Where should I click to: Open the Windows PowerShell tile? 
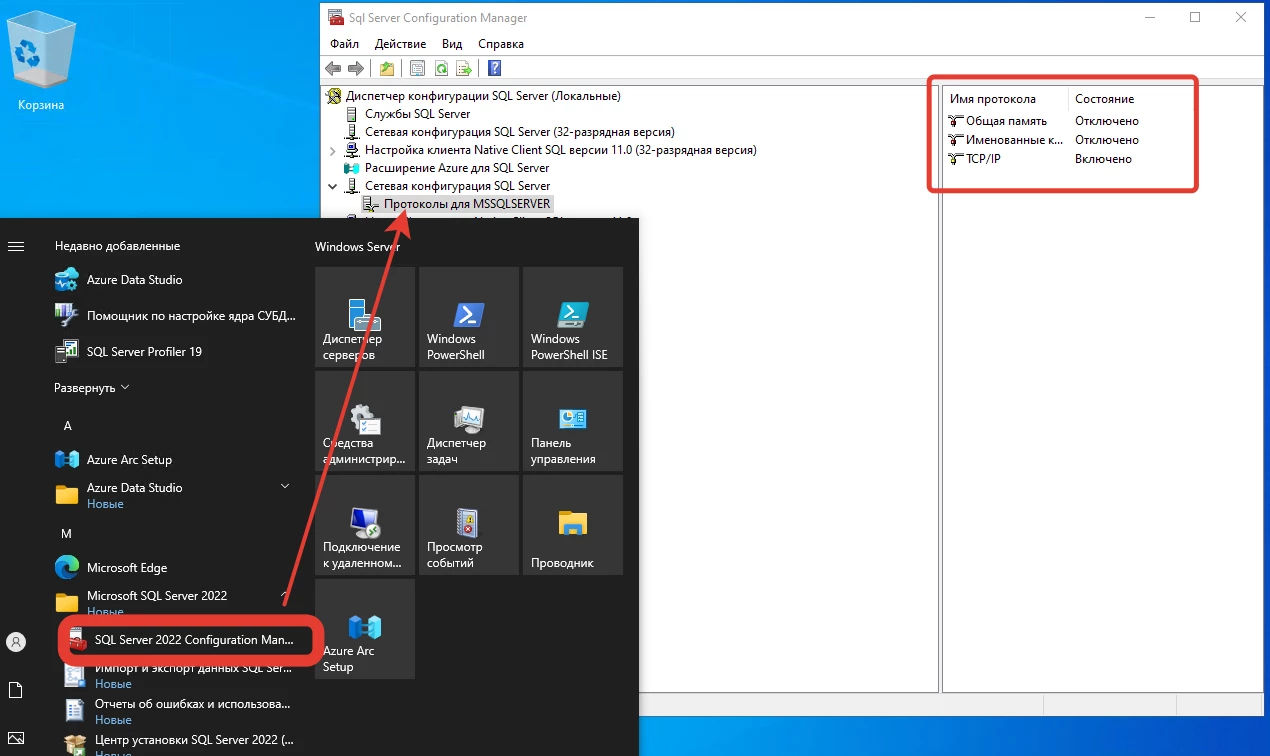pos(468,317)
